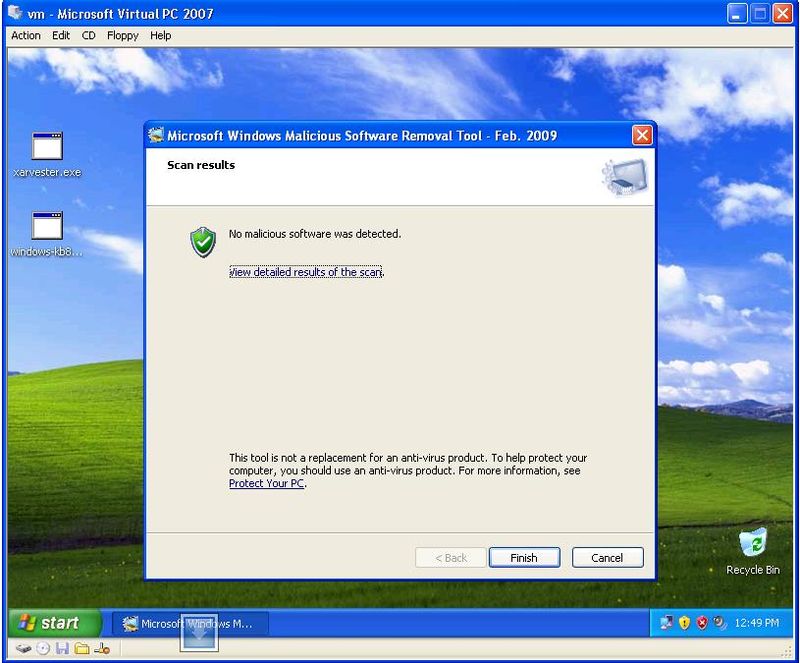
Task: Click the floppy disk icon in status bar
Action: (x=62, y=648)
